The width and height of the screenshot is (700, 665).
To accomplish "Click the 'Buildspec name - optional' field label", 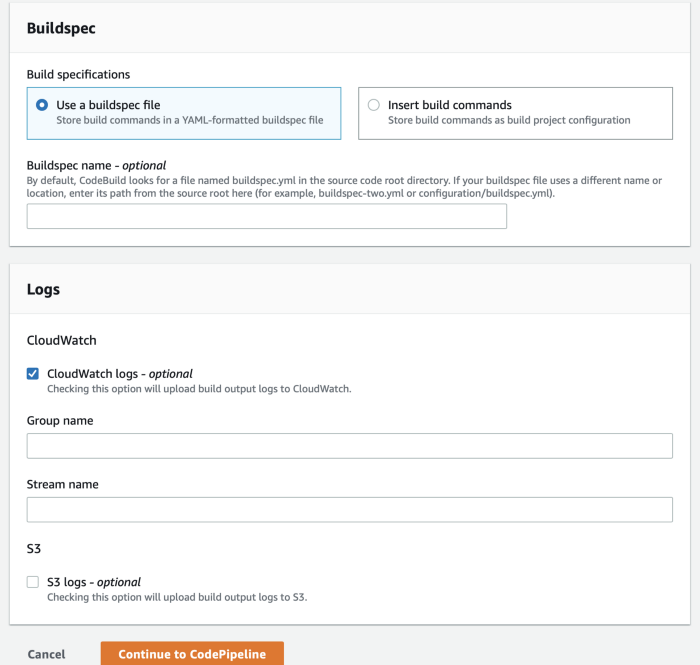I will coord(96,166).
